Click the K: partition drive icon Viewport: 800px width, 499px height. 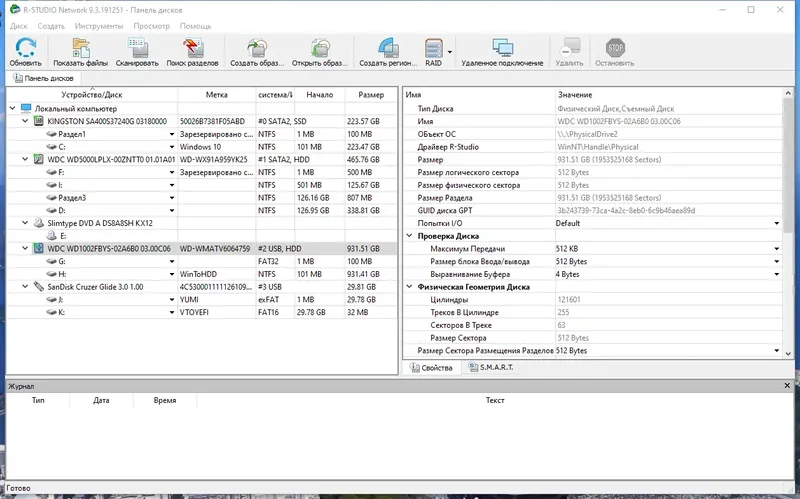pos(51,312)
